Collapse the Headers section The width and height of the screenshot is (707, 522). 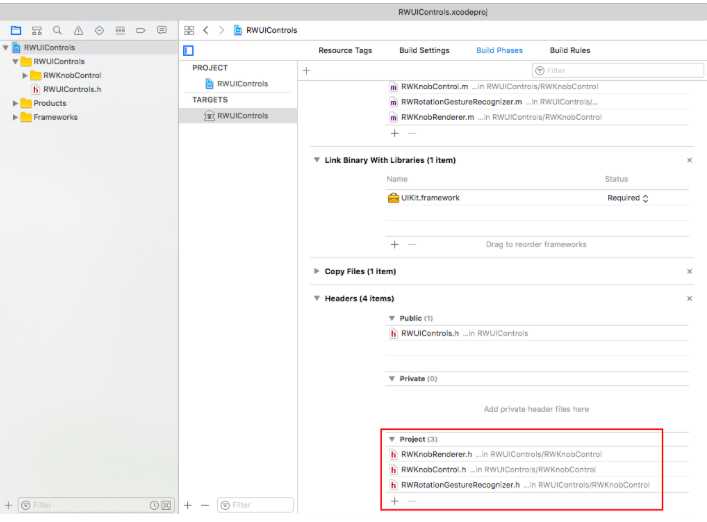317,298
